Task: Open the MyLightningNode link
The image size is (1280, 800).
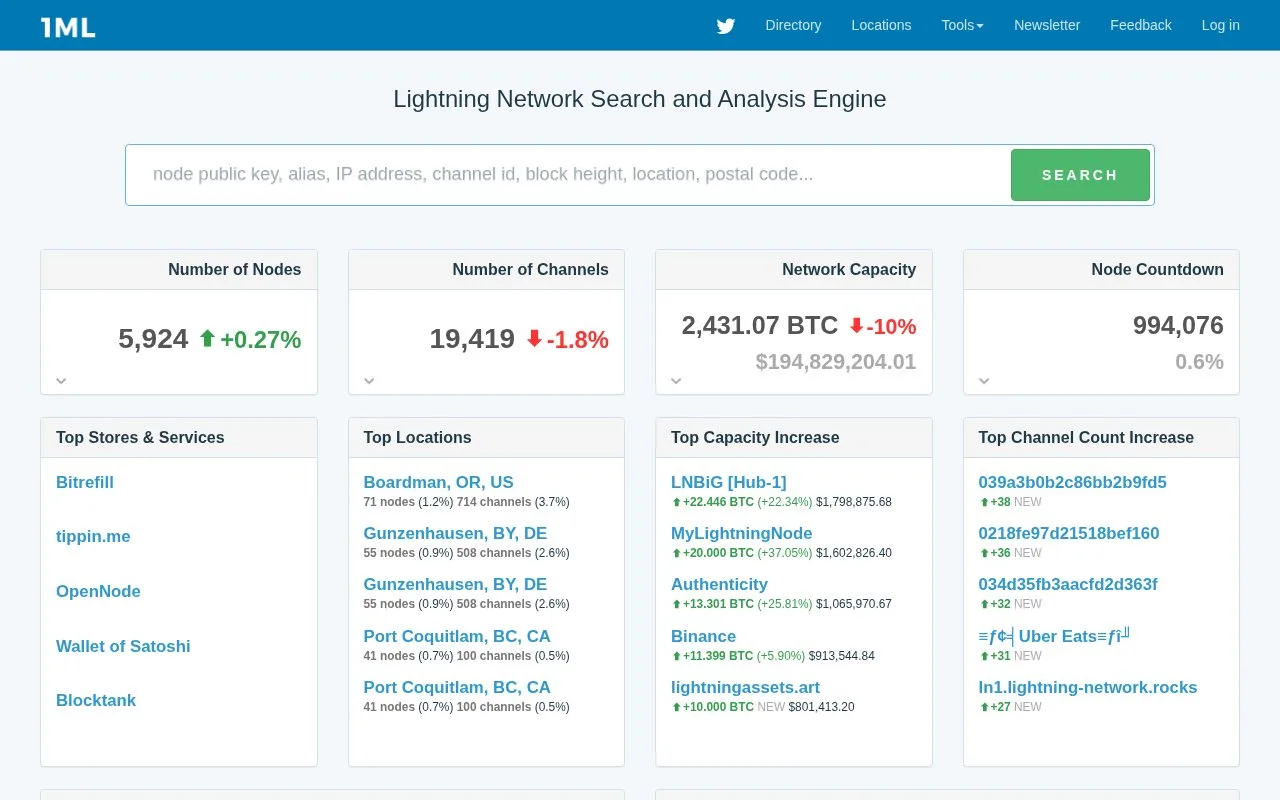Action: point(742,533)
